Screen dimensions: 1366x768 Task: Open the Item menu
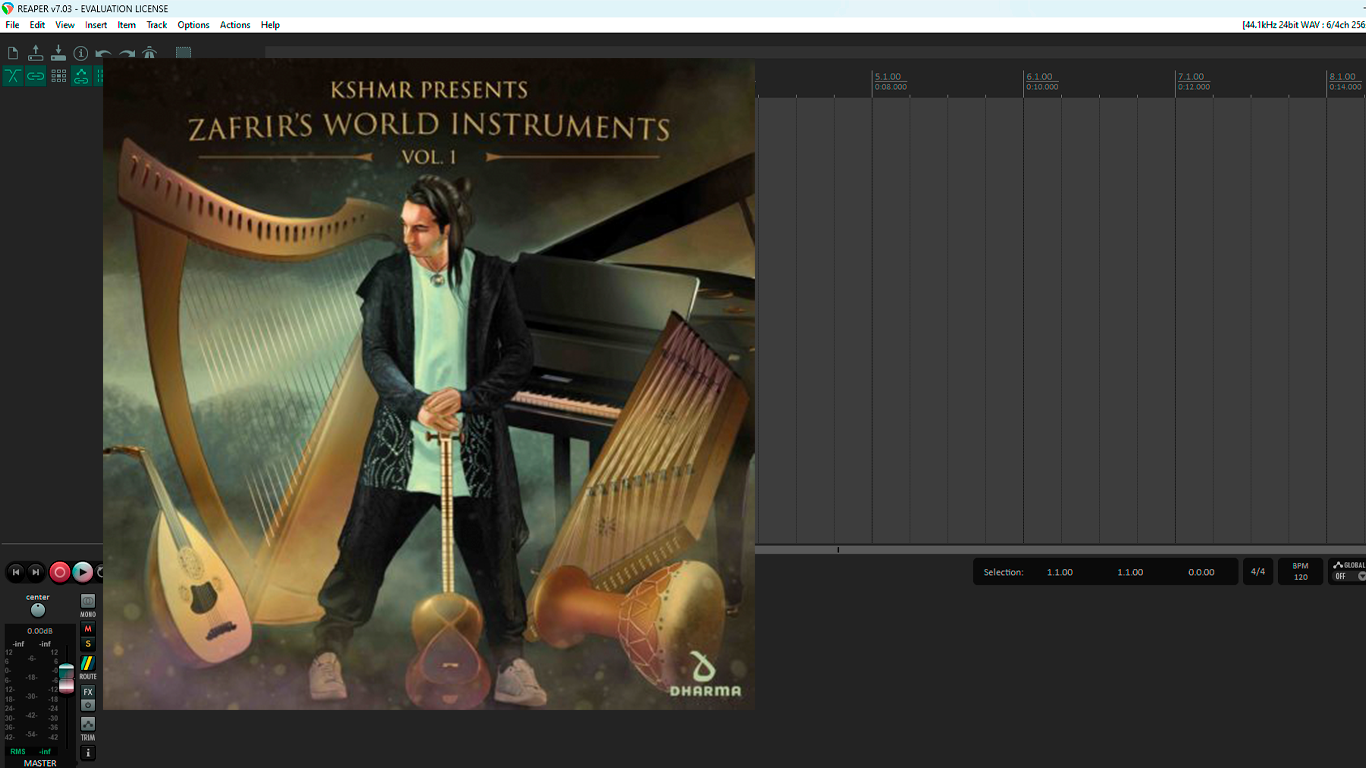126,25
